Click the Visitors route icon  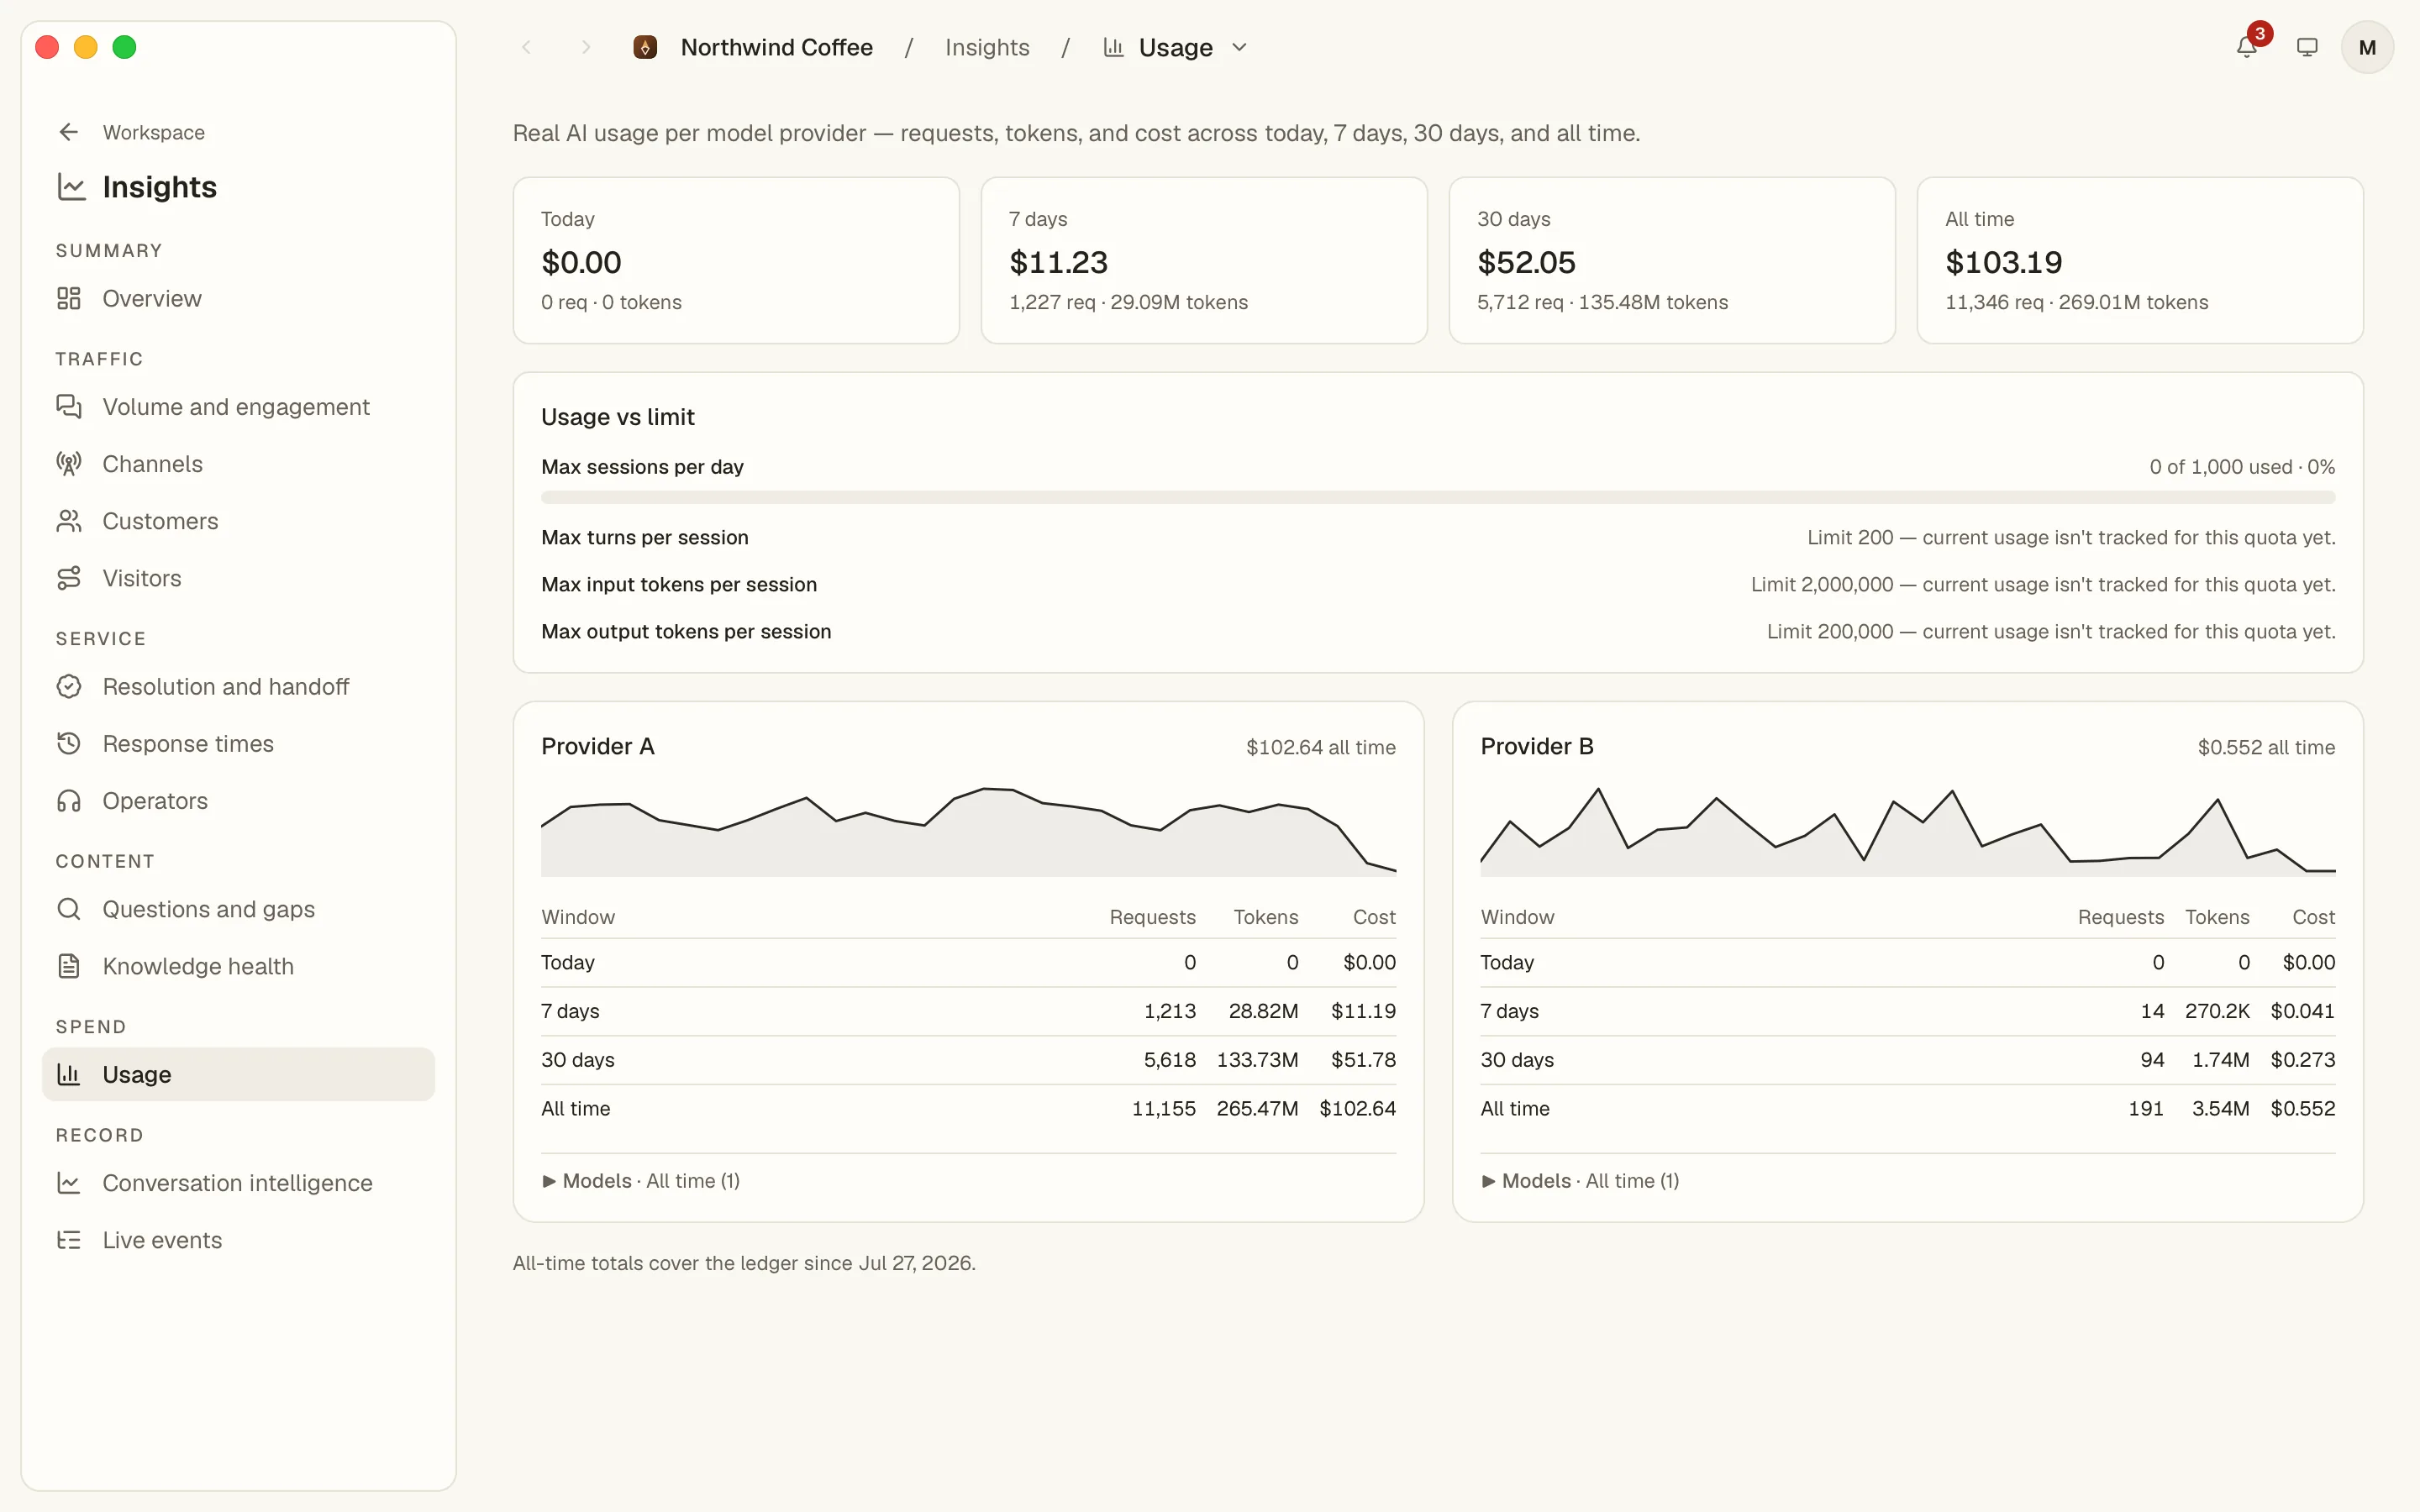pos(69,577)
